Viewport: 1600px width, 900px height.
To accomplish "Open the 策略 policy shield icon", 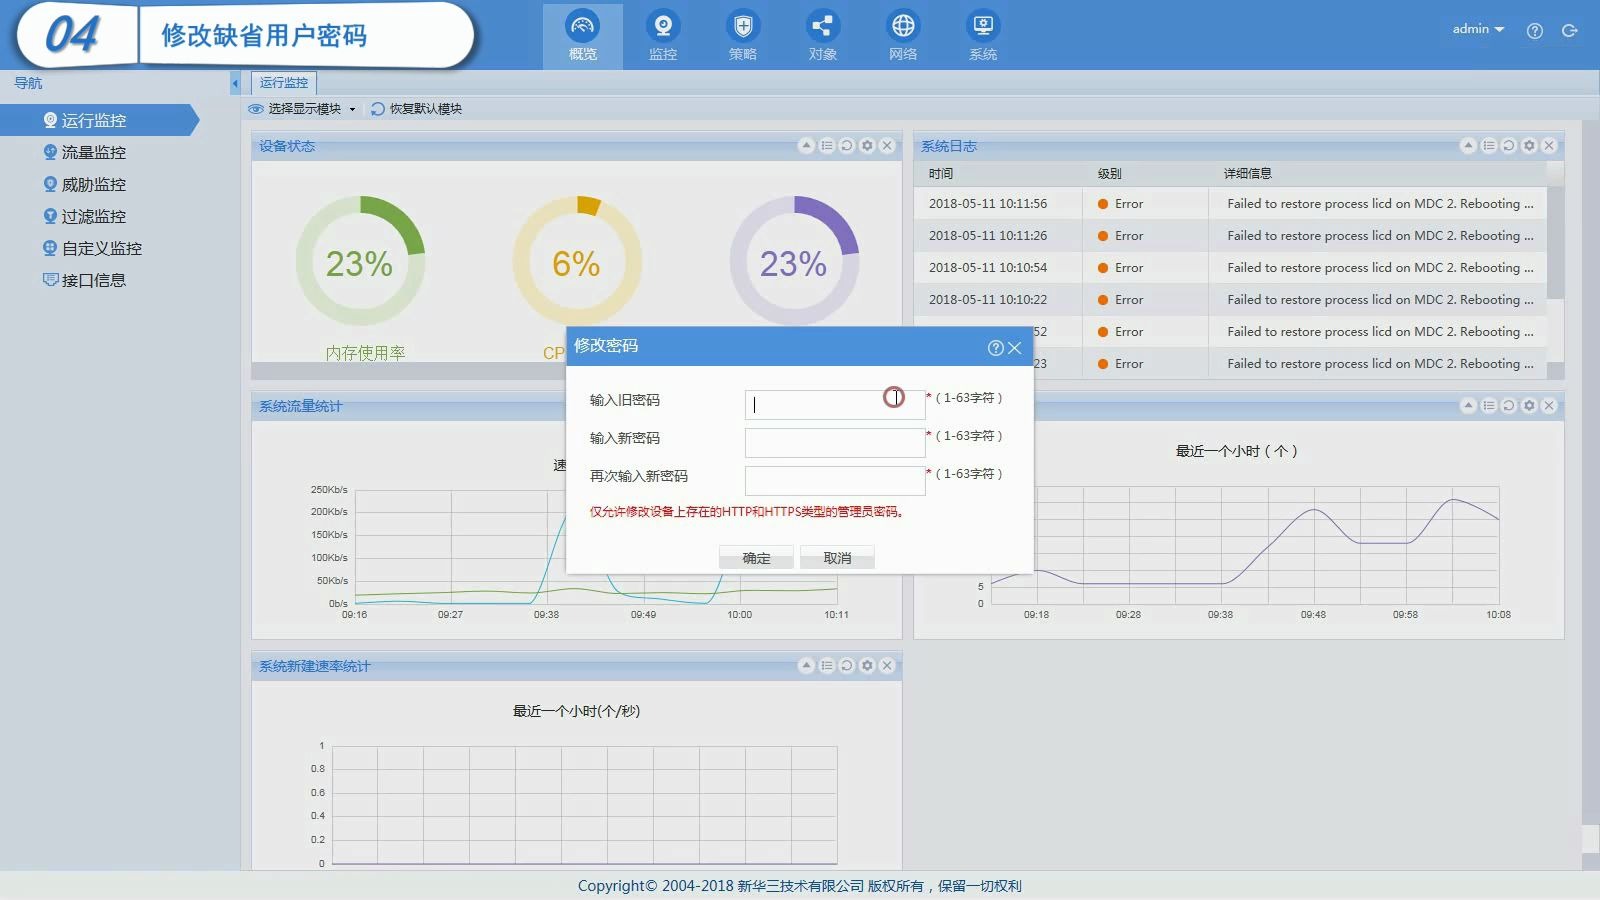I will point(742,36).
